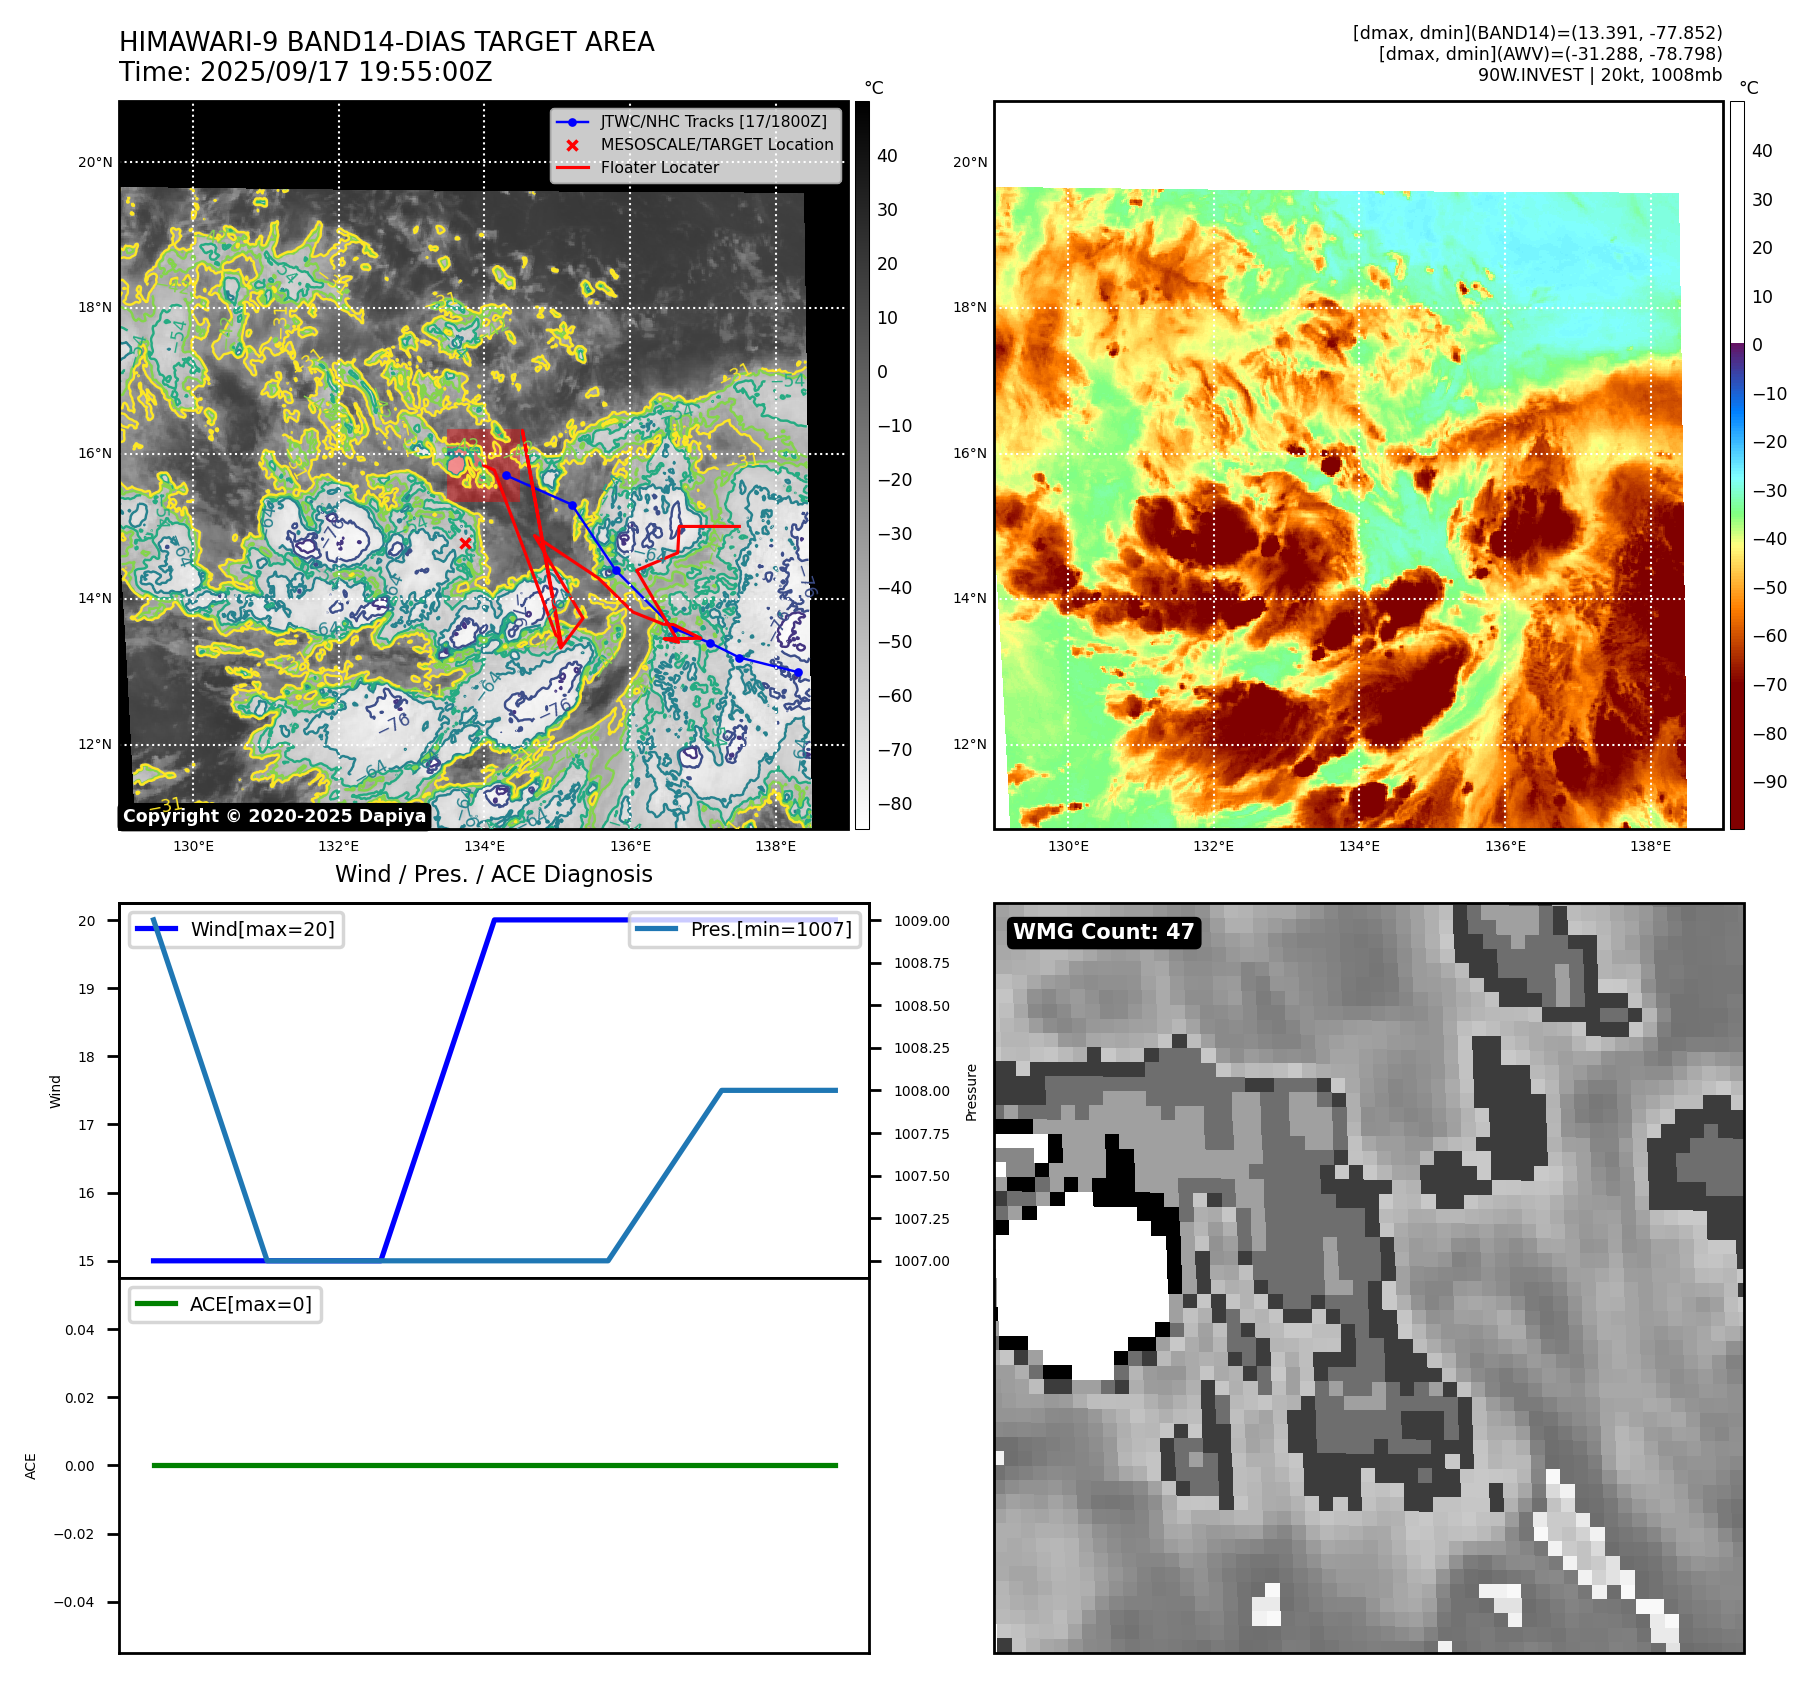This screenshot has width=1813, height=1690.
Task: Click the 1009.00 pressure axis tick
Action: pyautogui.click(x=922, y=921)
